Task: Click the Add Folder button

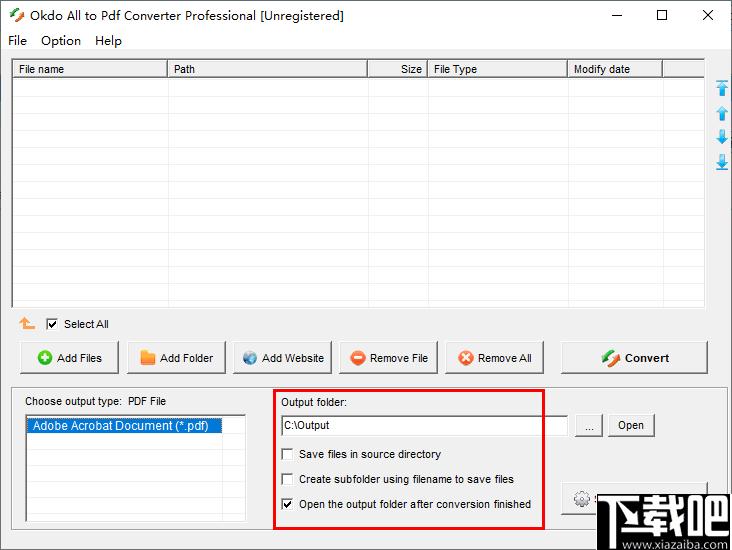Action: tap(176, 358)
